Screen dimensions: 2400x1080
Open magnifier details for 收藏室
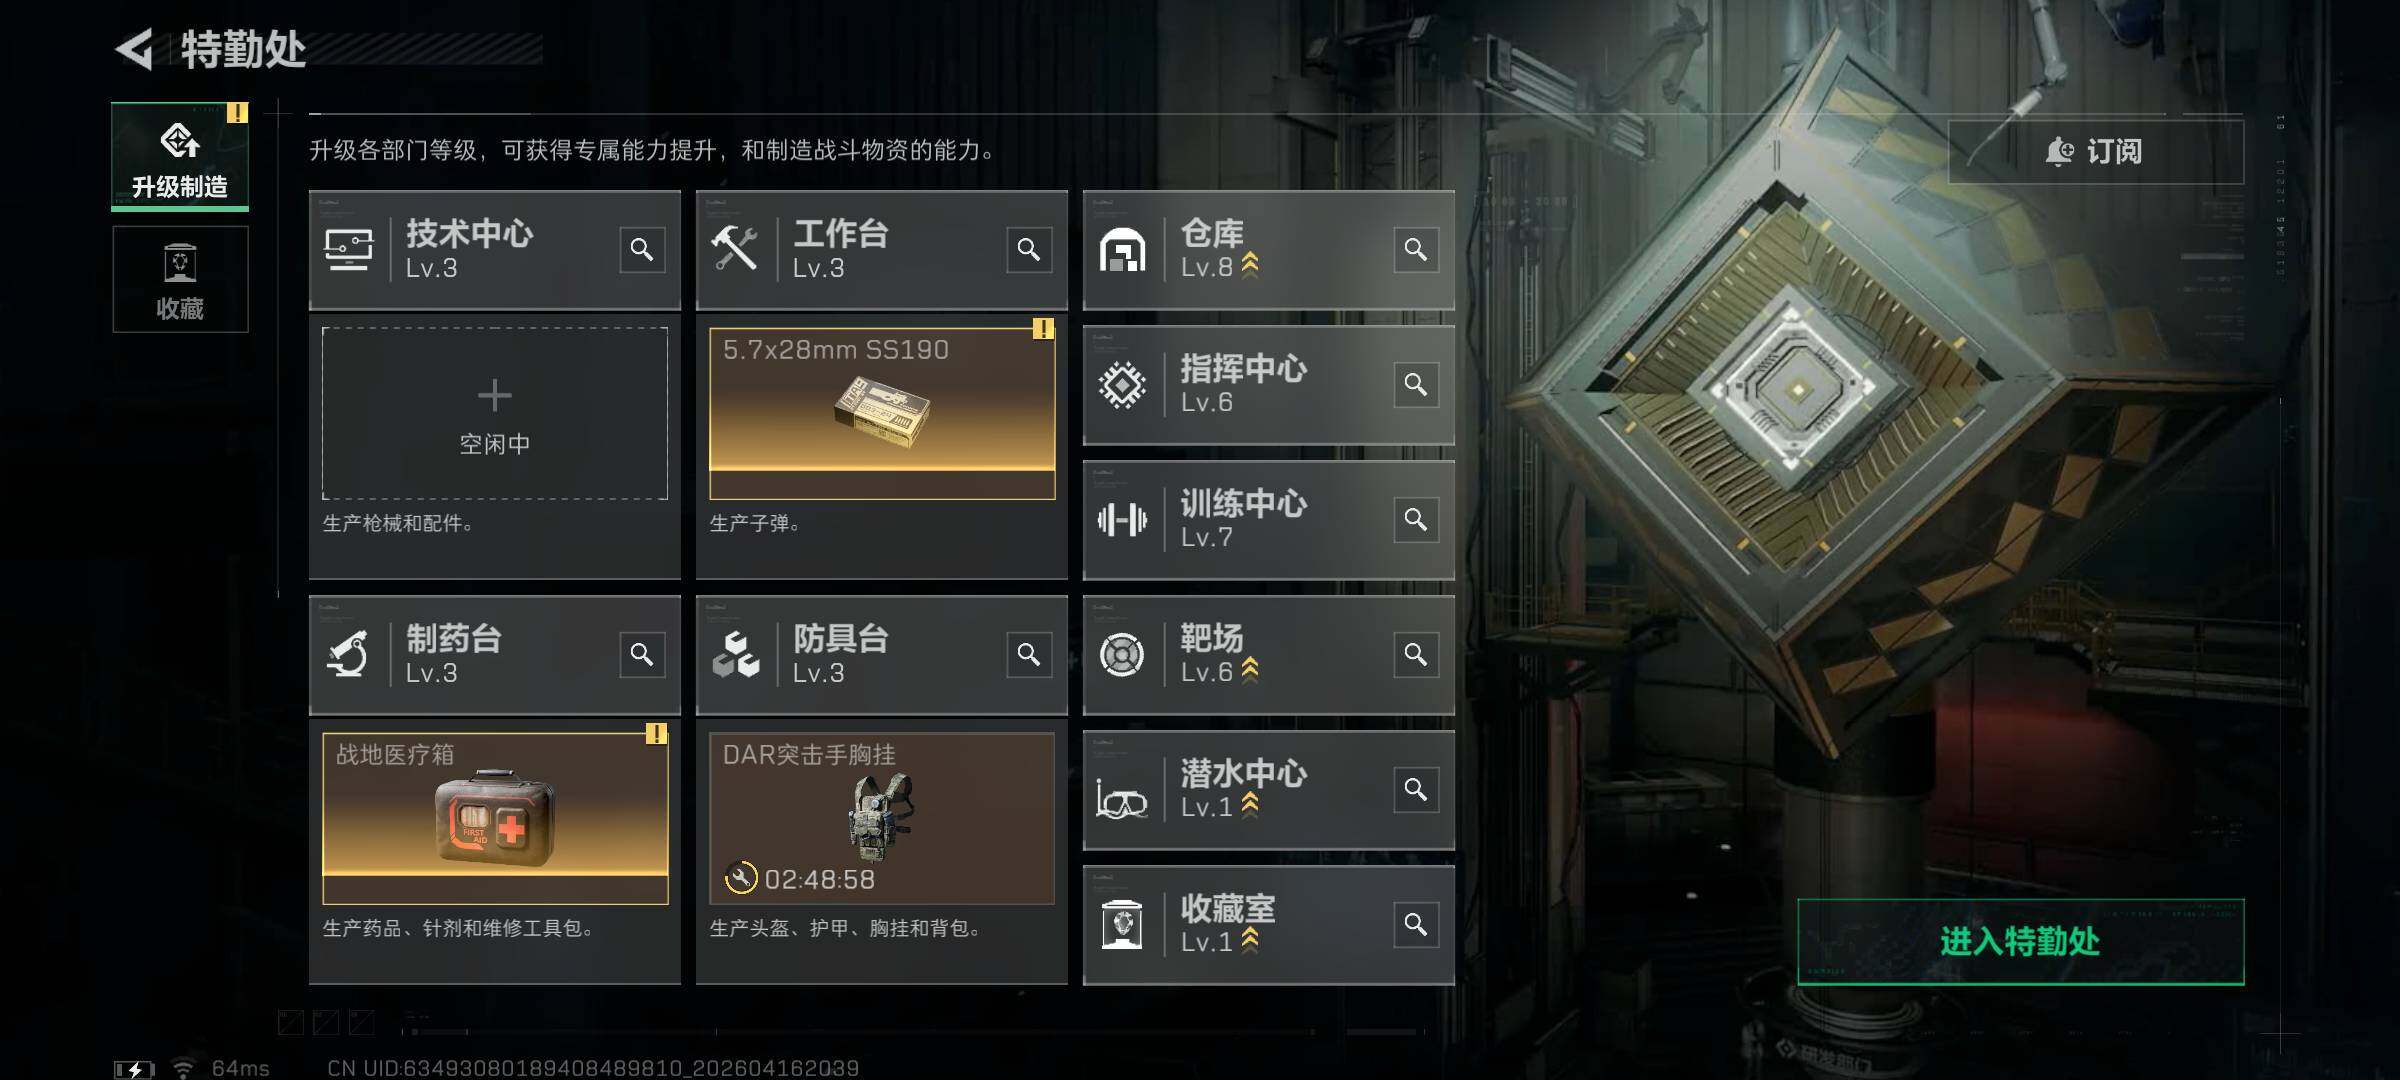coord(1416,924)
